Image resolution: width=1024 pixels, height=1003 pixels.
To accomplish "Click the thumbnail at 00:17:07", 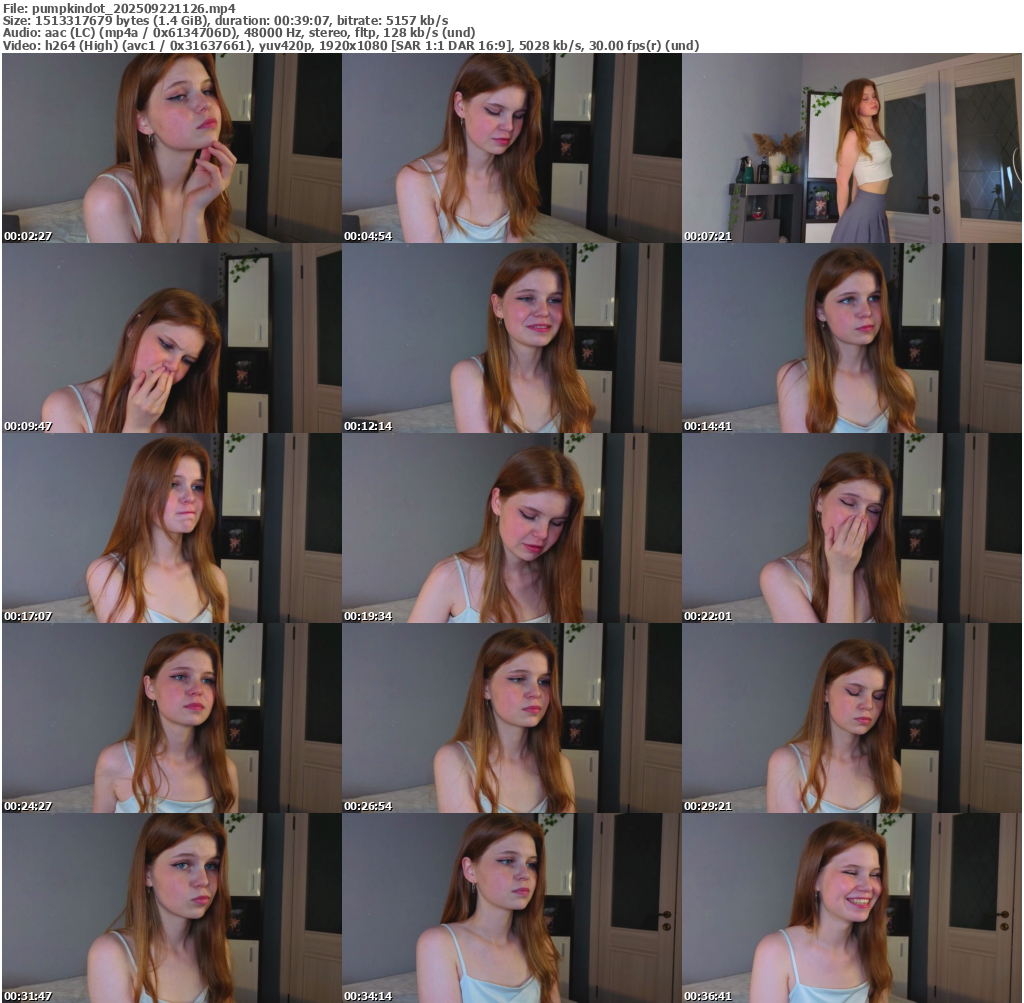I will (171, 528).
